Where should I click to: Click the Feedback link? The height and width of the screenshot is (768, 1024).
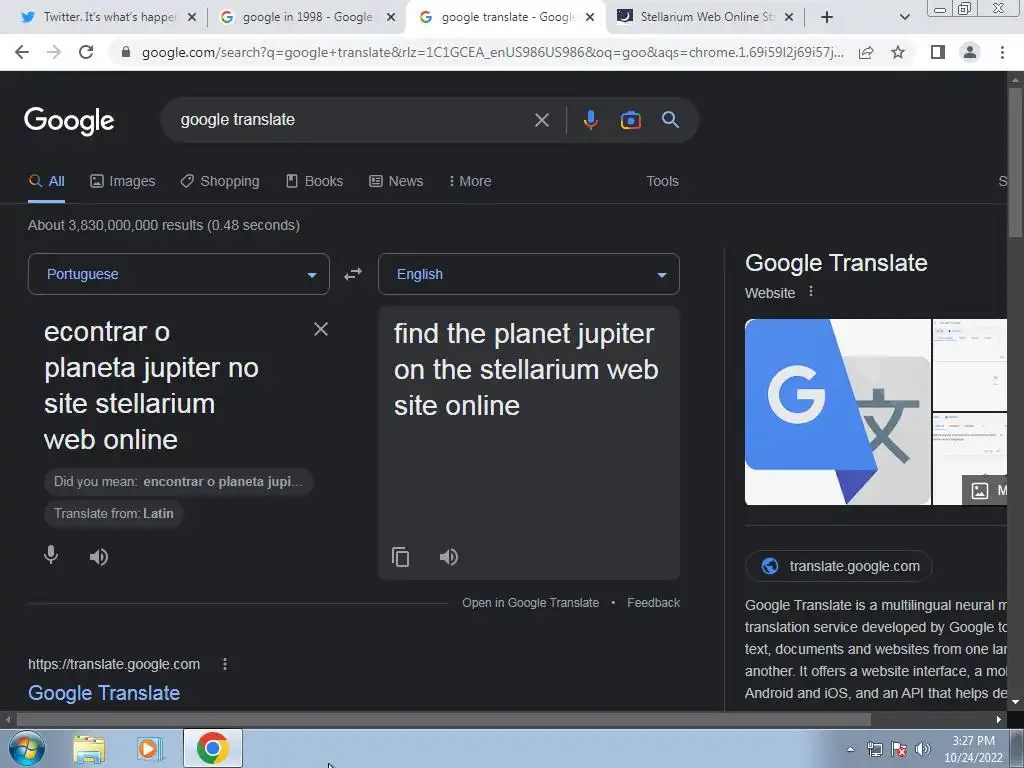tap(653, 603)
